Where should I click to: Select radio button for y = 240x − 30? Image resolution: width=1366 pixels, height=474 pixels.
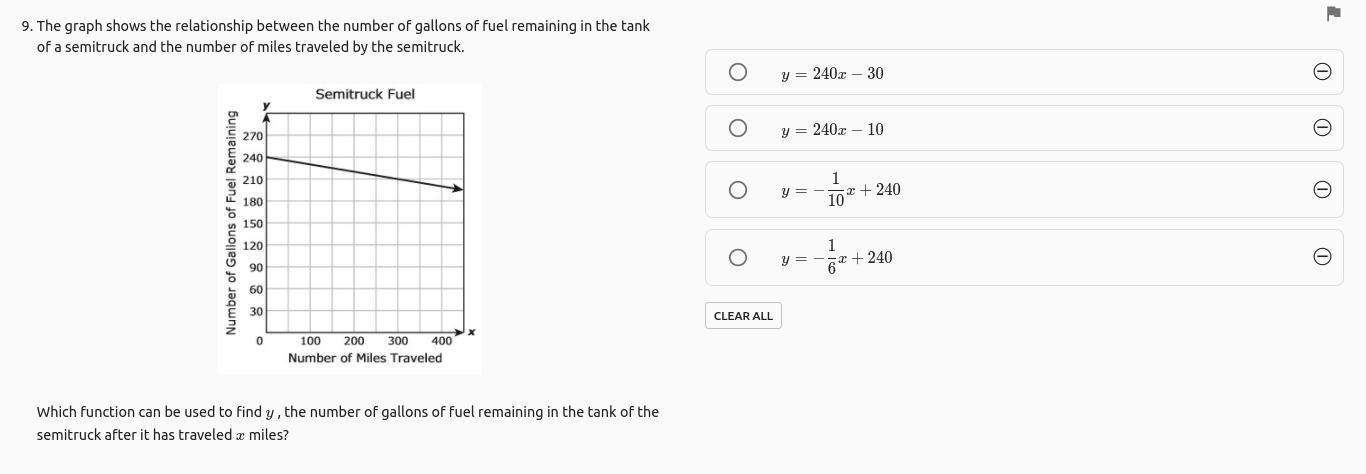[x=737, y=72]
